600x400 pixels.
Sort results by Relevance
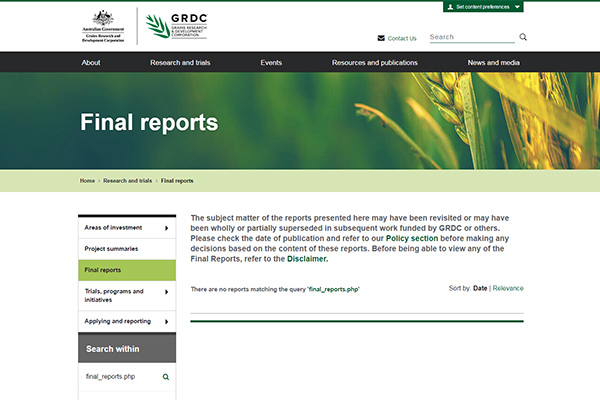click(508, 288)
